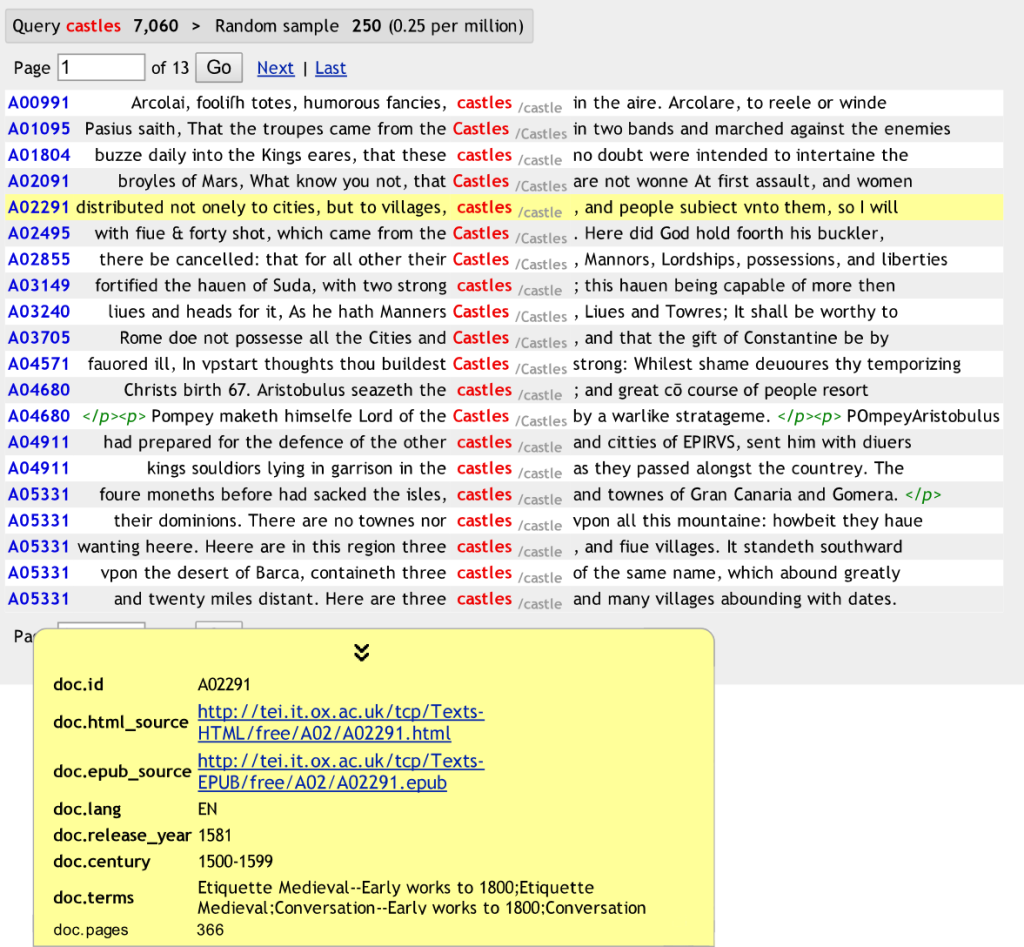Open document A03149 link
Screen dimensions: 1024x947
[x=39, y=285]
